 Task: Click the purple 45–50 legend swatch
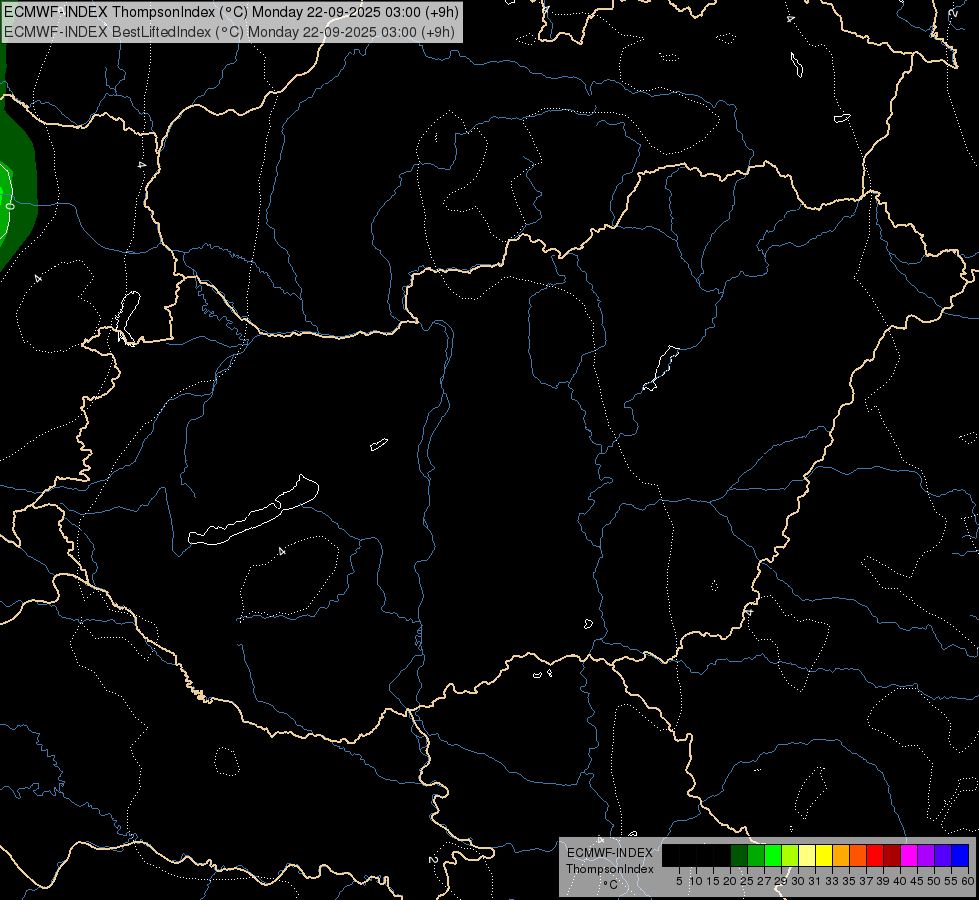[925, 855]
